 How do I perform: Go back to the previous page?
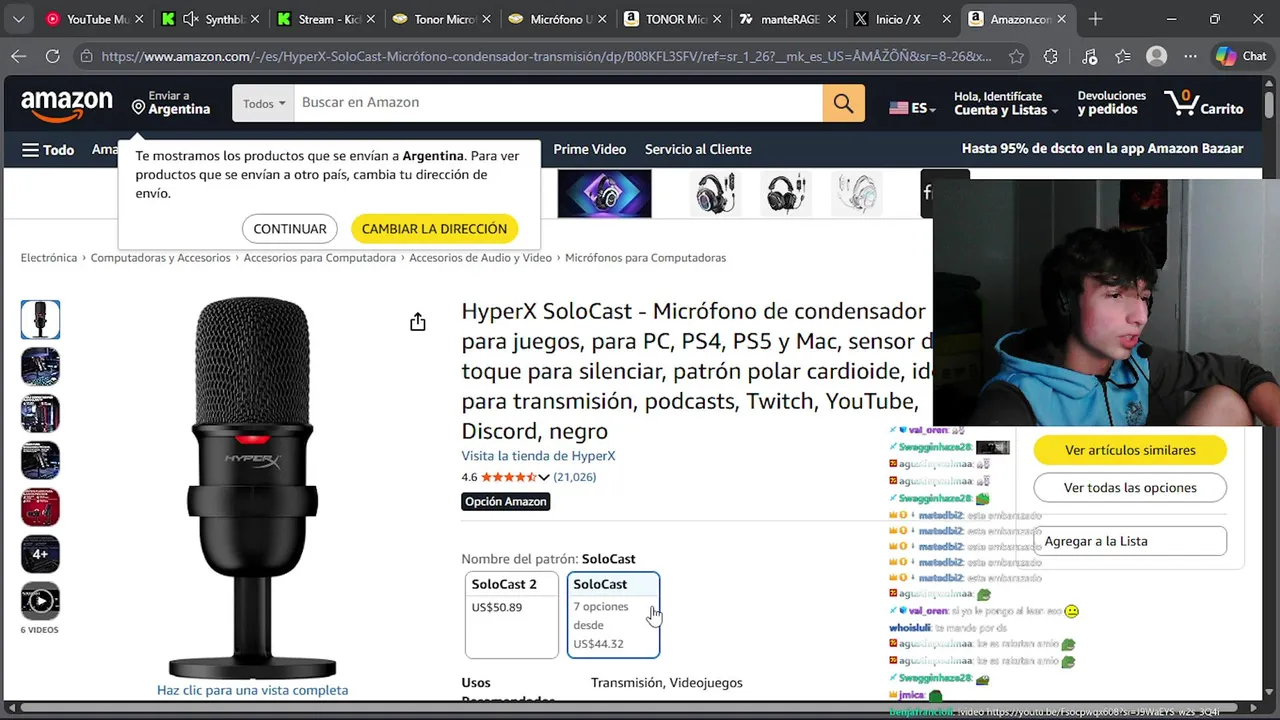click(20, 57)
